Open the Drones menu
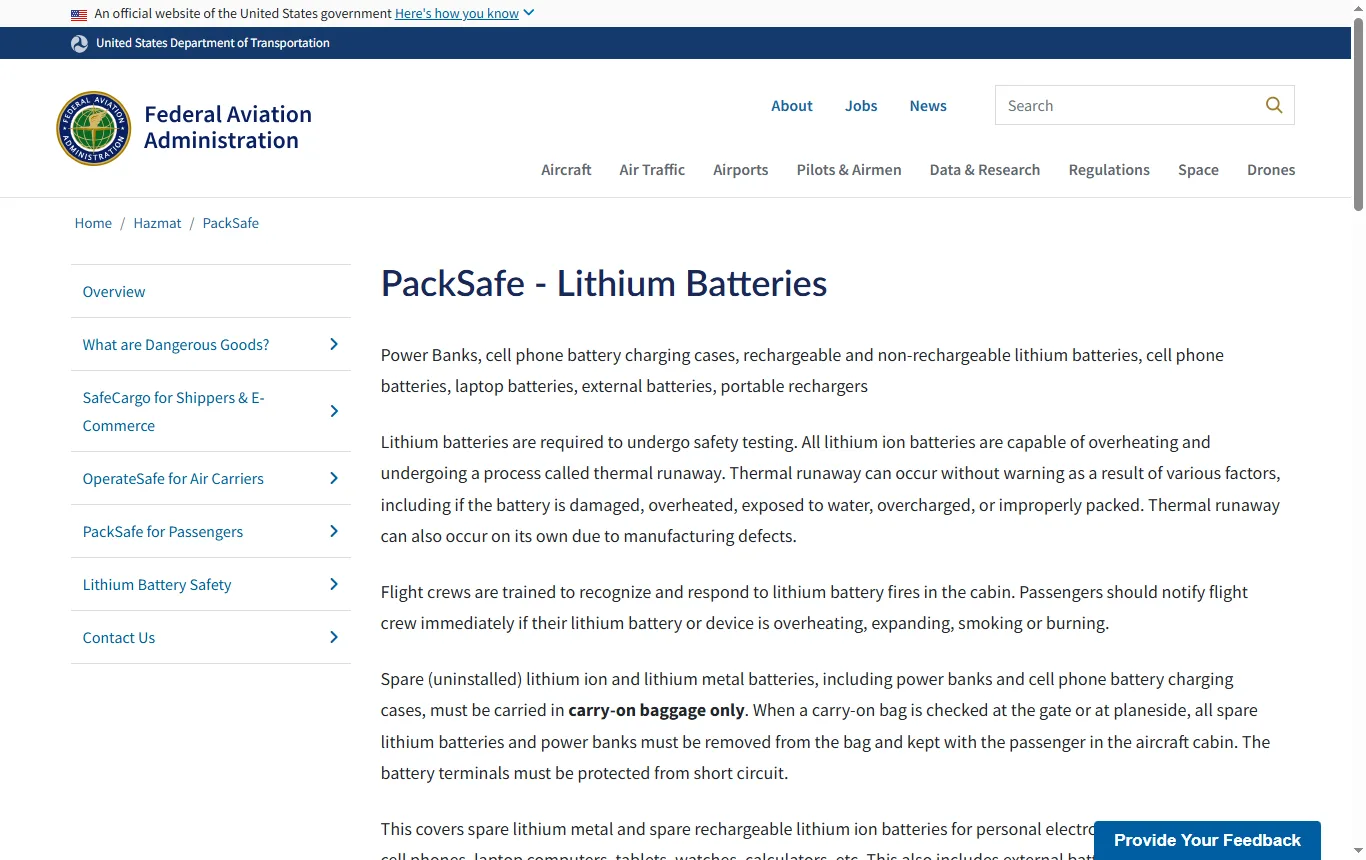The width and height of the screenshot is (1366, 860). [1271, 170]
